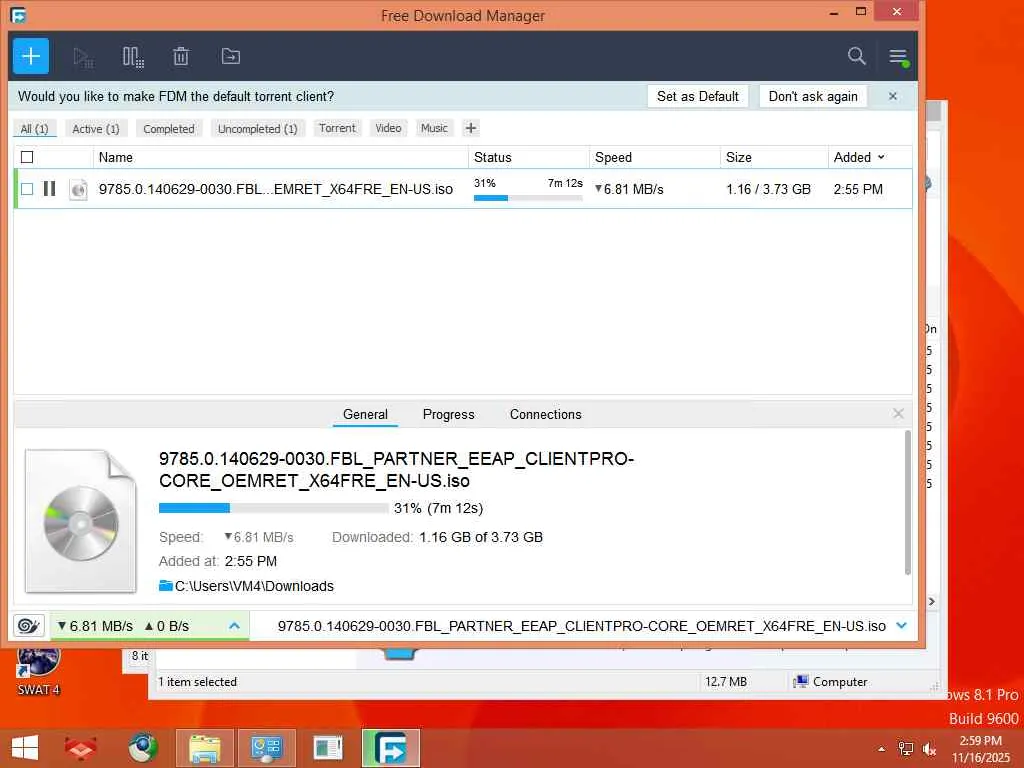Screen dimensions: 1024x768
Task: Sort by the Status column header
Action: tap(529, 157)
